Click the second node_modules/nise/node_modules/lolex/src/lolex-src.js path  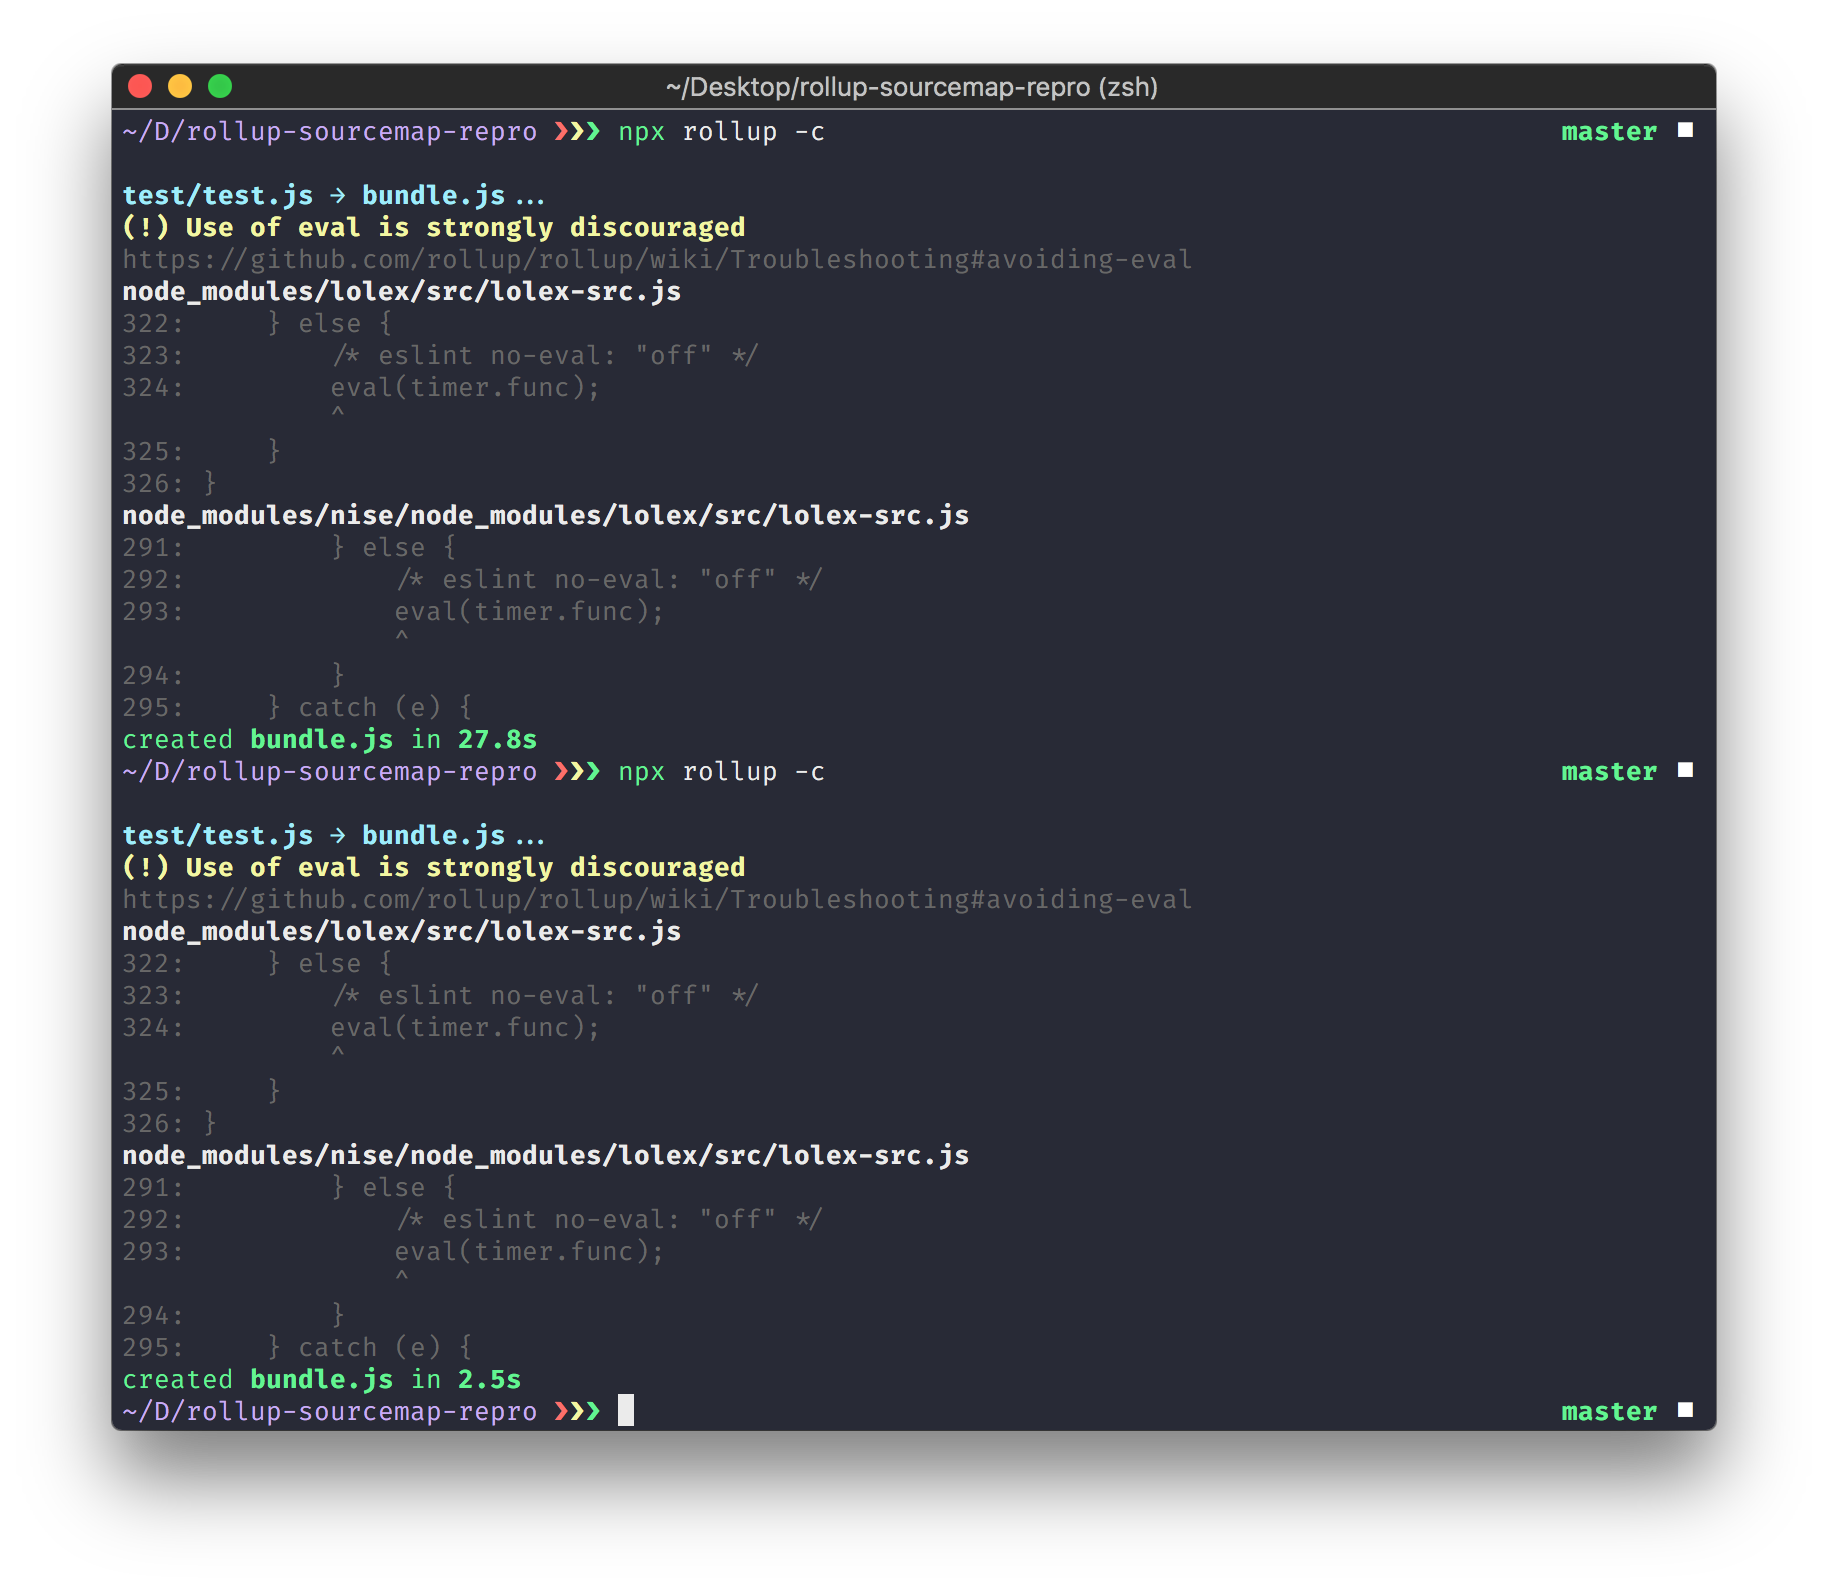click(x=546, y=1155)
